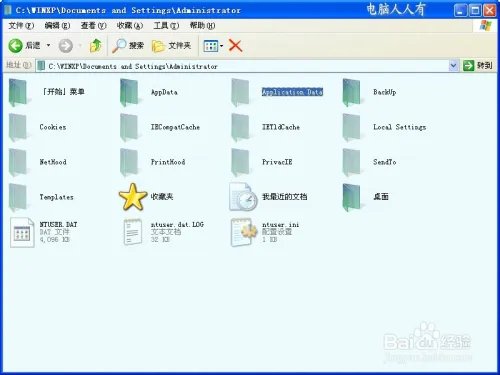Viewport: 500px width, 375px height.
Task: Select the Templates folder icon
Action: pyautogui.click(x=19, y=197)
